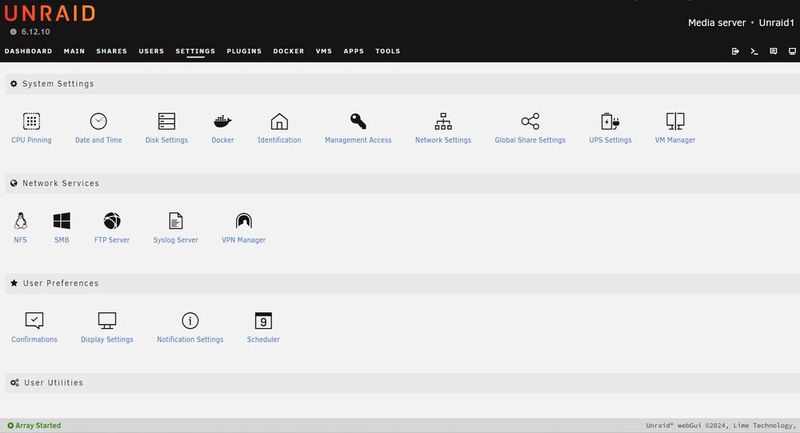Open the web terminal icon
The image size is (800, 433).
click(x=755, y=51)
